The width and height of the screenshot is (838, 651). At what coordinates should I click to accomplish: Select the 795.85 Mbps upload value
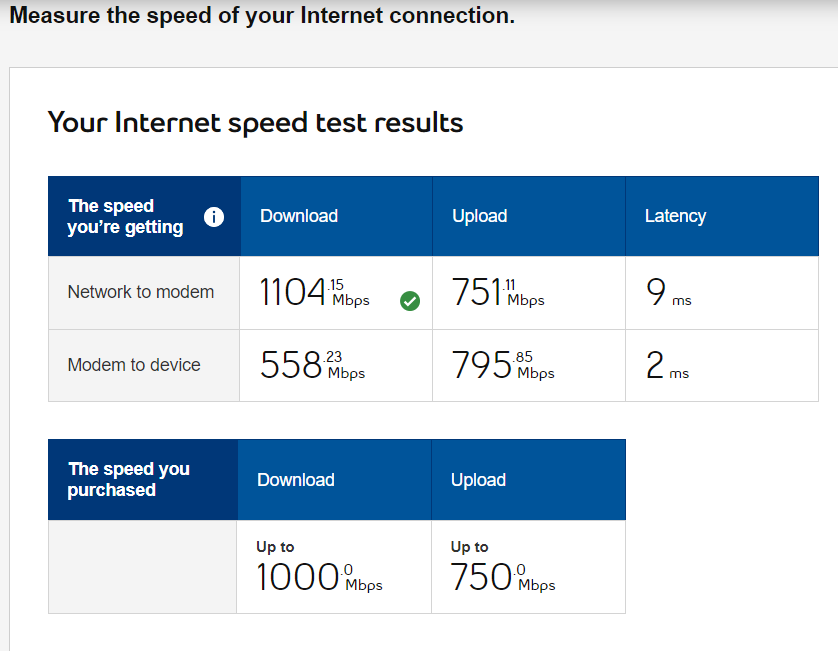point(502,365)
